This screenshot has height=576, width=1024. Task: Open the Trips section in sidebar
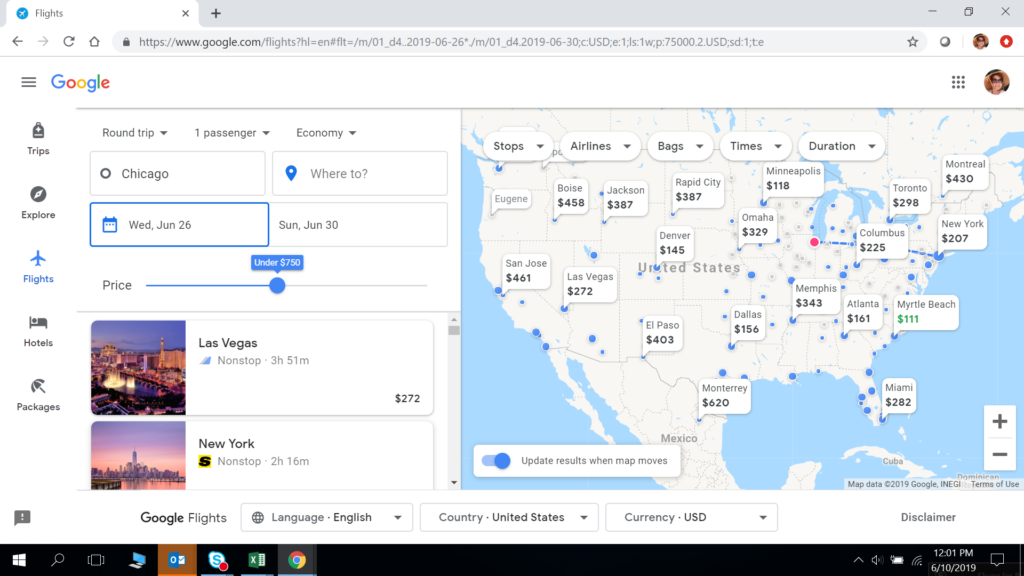(x=38, y=139)
